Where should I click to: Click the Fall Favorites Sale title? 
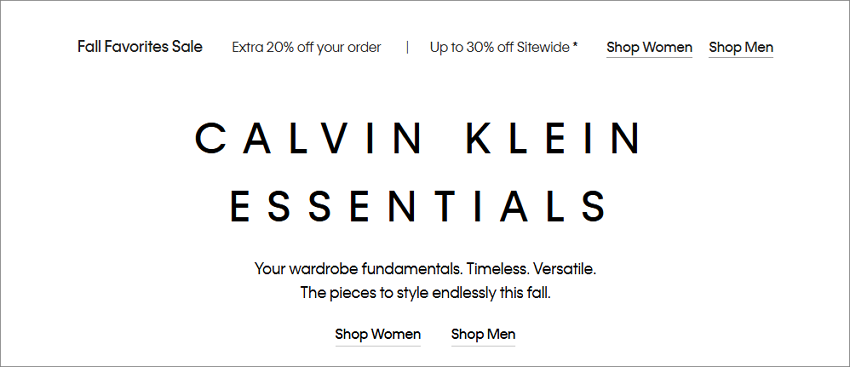(140, 47)
